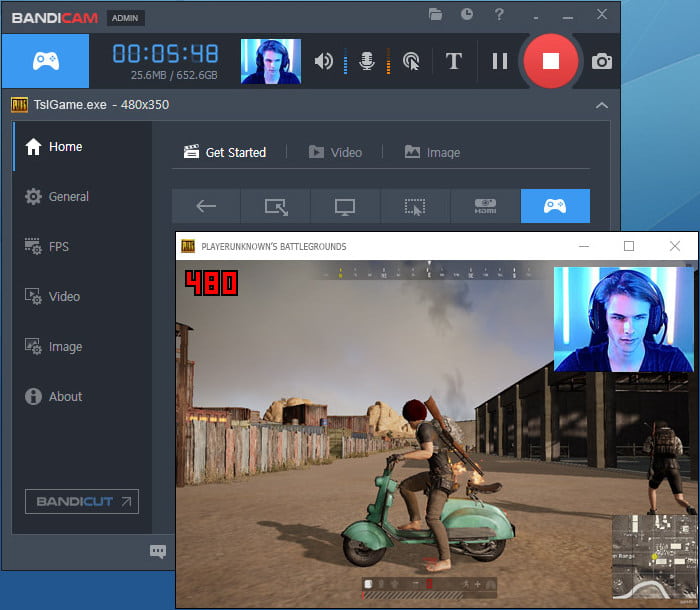Click the BANDICUT link button

[82, 501]
